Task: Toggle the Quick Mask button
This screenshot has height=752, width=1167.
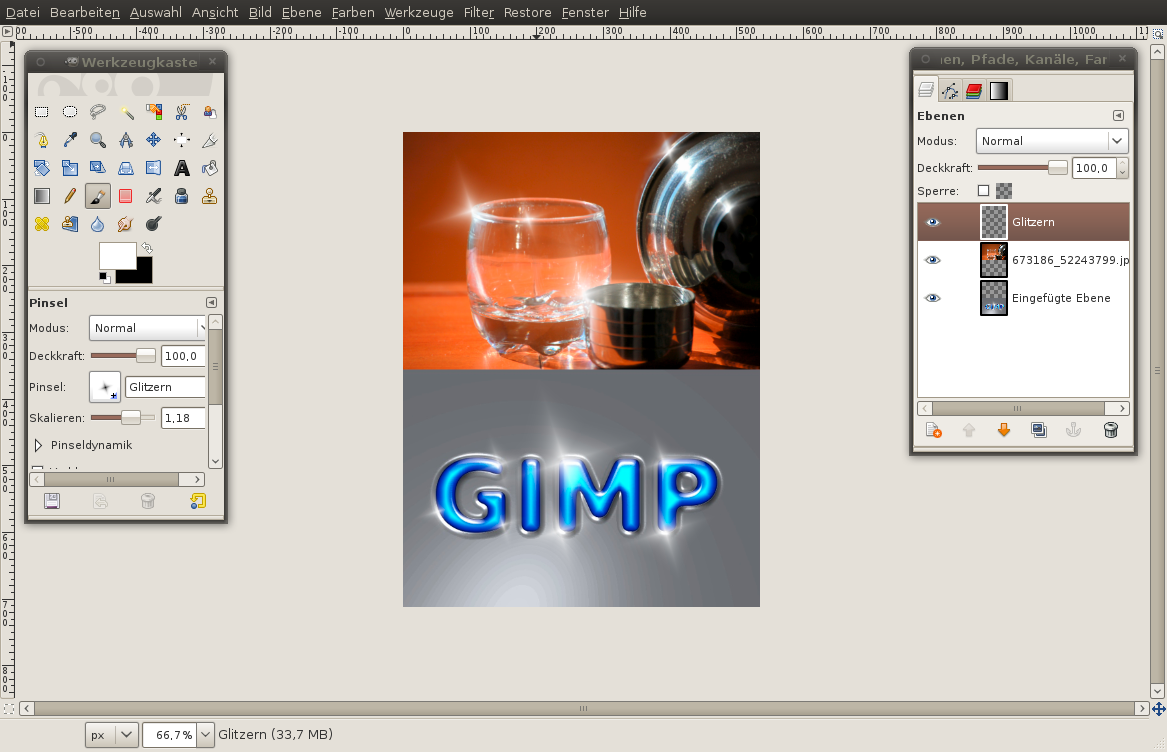Action: point(8,709)
